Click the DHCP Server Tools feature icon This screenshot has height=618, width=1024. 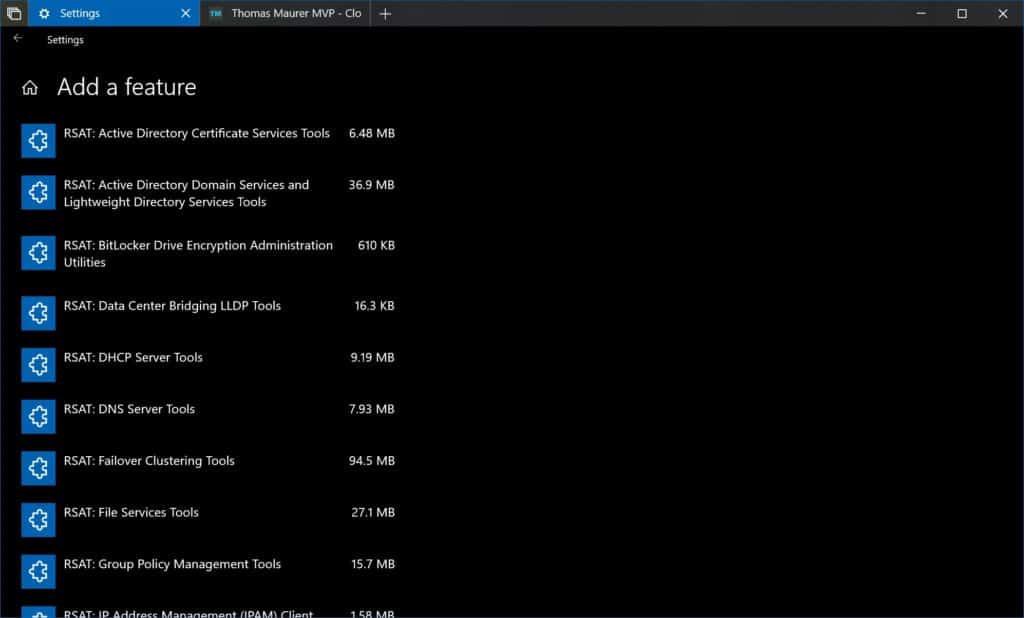(x=38, y=365)
